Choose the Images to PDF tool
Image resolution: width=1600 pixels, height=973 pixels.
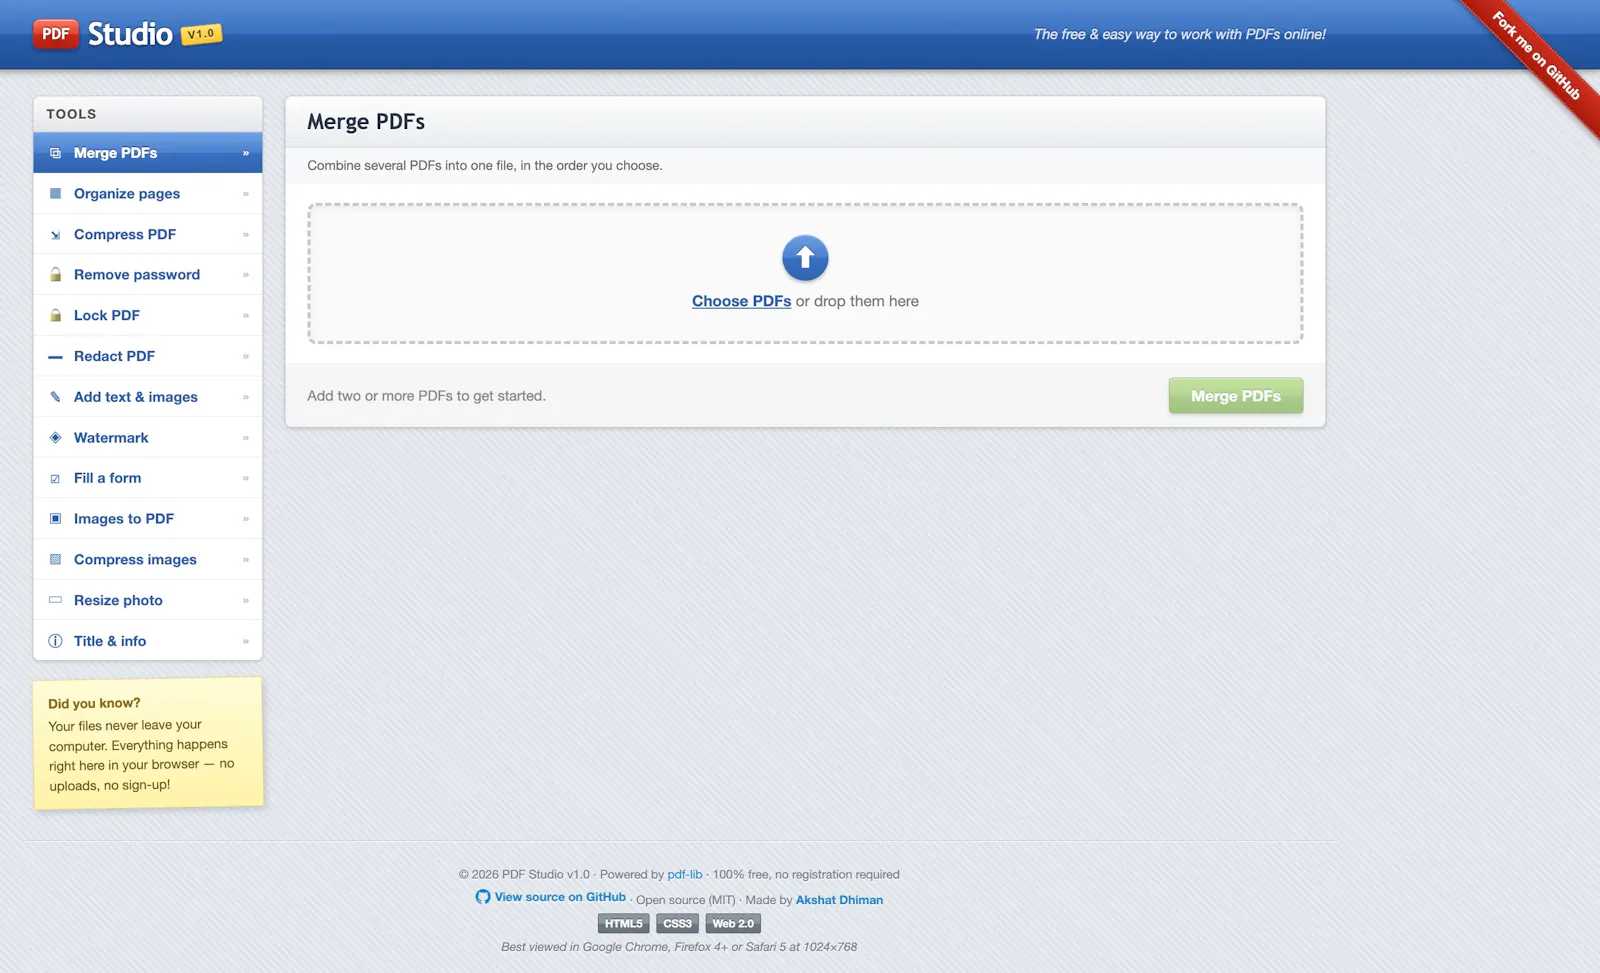point(148,519)
